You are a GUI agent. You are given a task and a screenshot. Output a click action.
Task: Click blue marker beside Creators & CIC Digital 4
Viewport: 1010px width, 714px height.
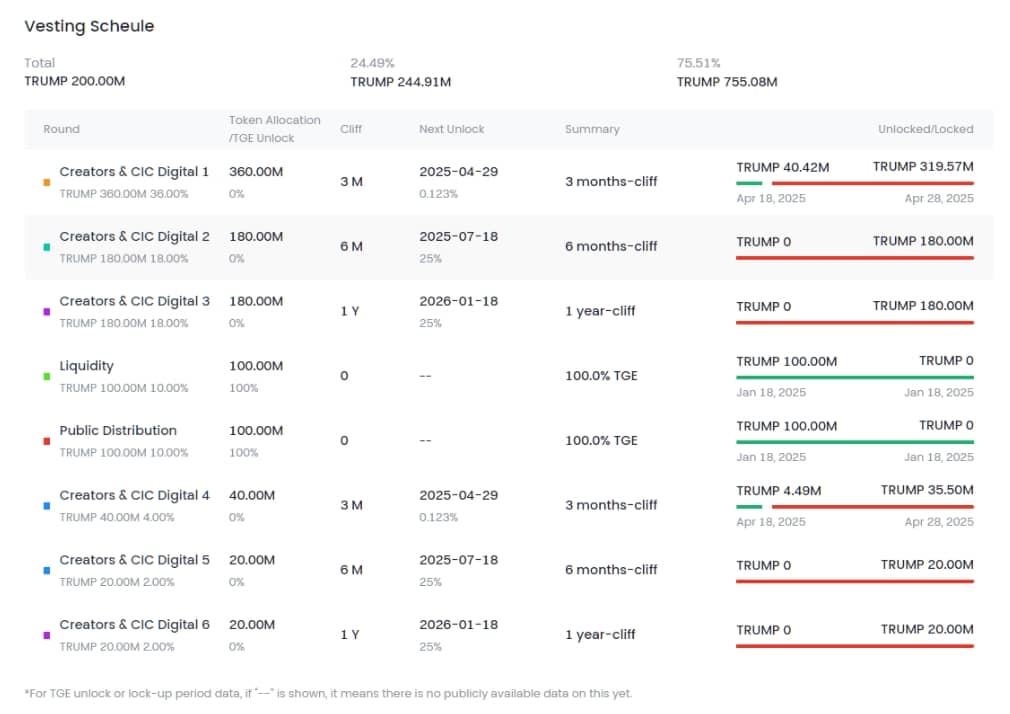pos(47,506)
